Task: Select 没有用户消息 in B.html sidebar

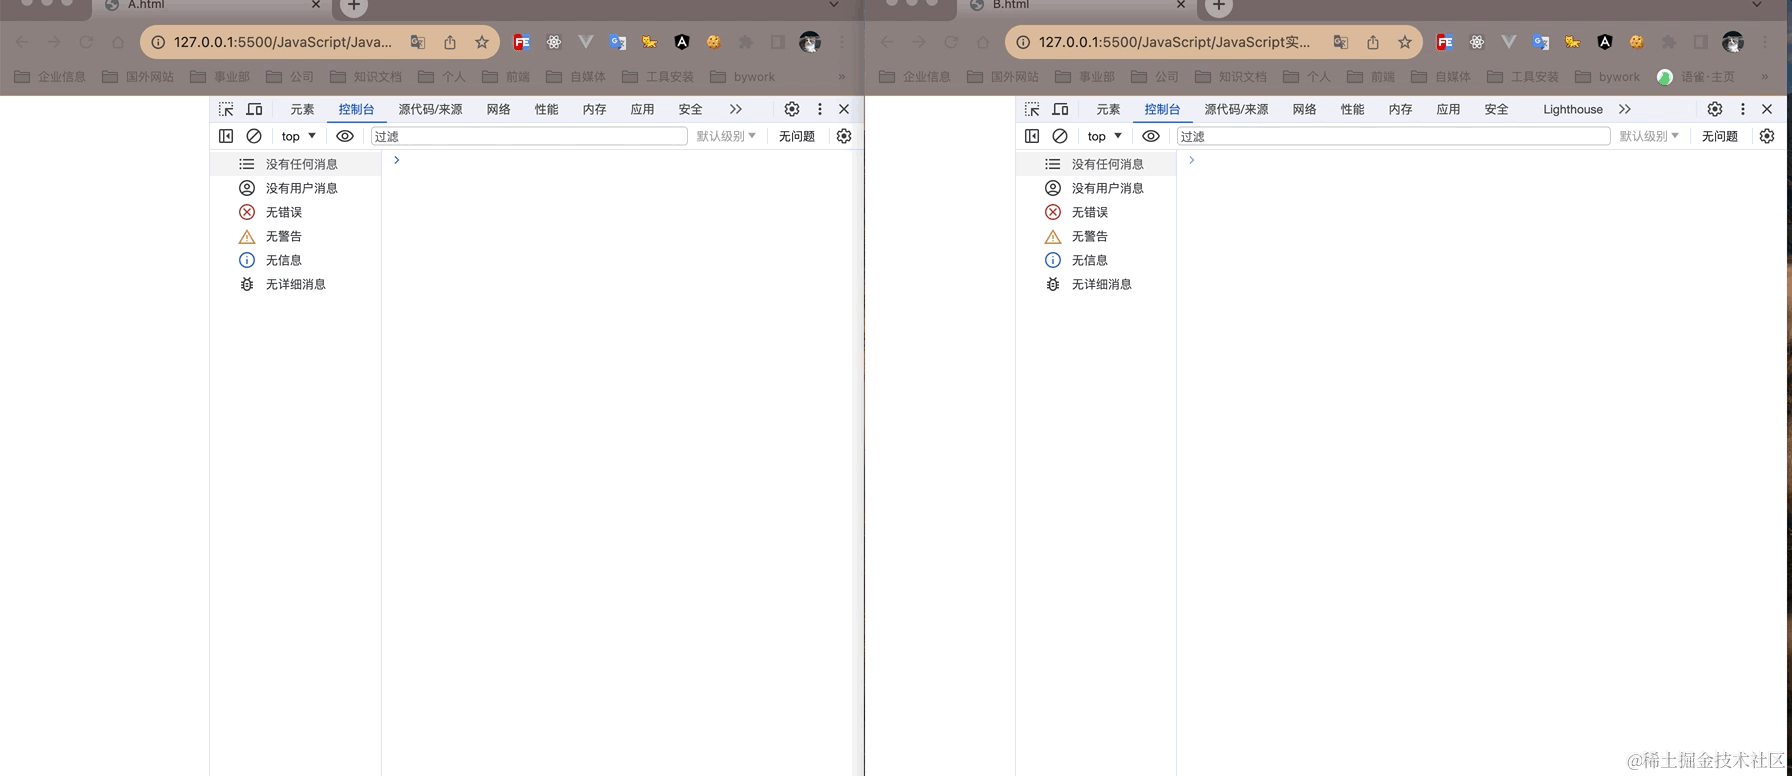Action: pos(1097,188)
